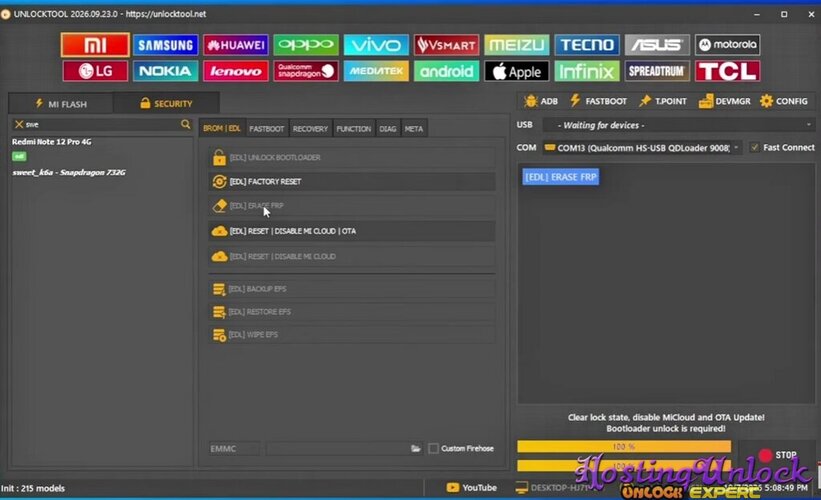Open the FASTBOOT sub-tab
Viewport: 821px width, 500px height.
click(x=267, y=129)
